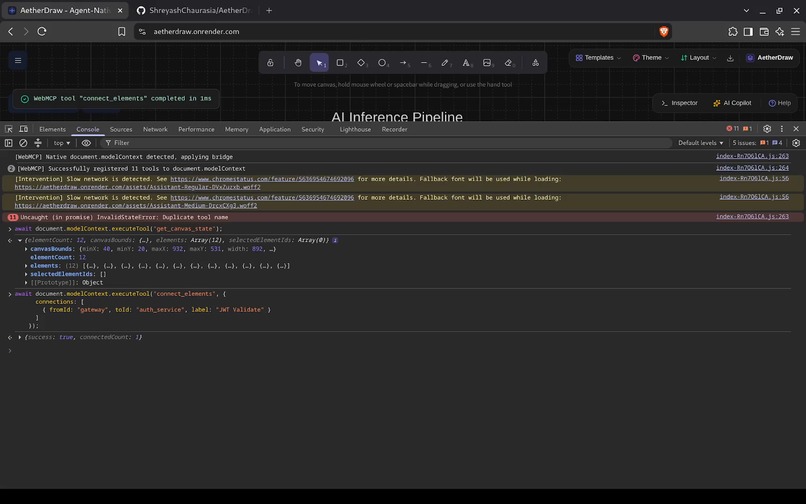Click the Brave Shields lion icon
The height and width of the screenshot is (504, 806).
click(664, 31)
